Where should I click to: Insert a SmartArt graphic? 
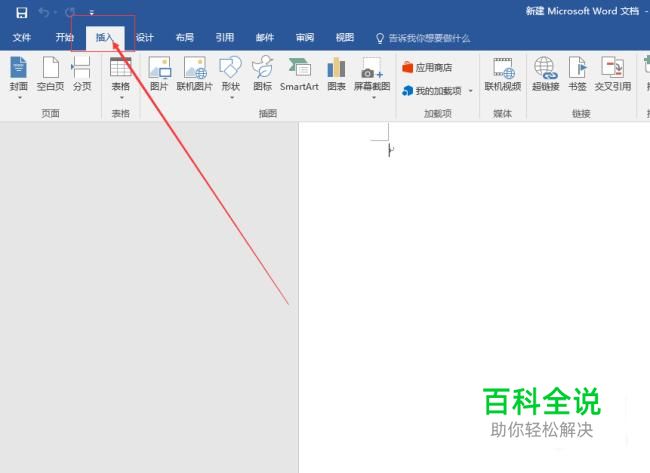point(299,74)
